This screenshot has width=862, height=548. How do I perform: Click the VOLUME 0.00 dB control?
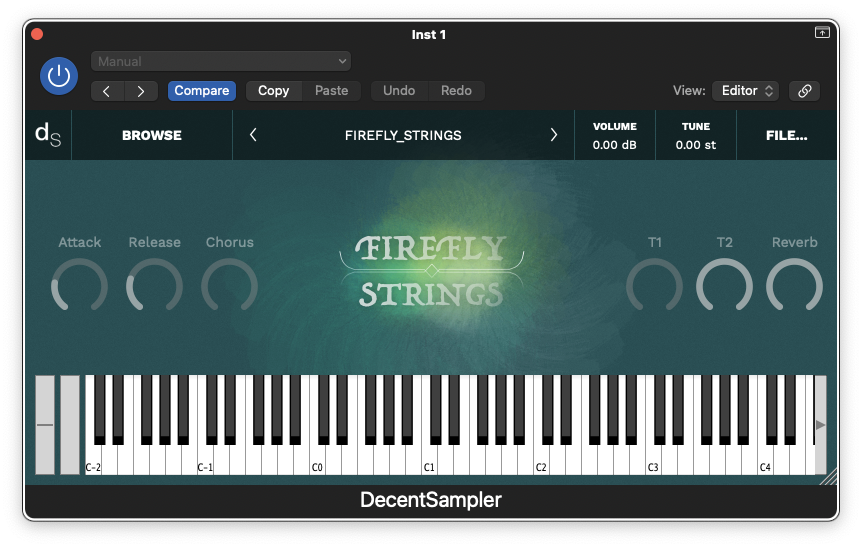point(615,135)
